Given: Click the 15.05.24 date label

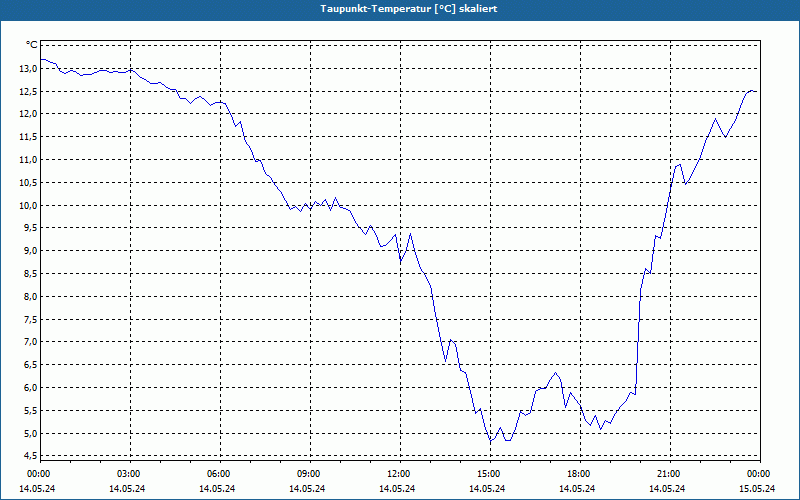Looking at the screenshot, I should (757, 488).
